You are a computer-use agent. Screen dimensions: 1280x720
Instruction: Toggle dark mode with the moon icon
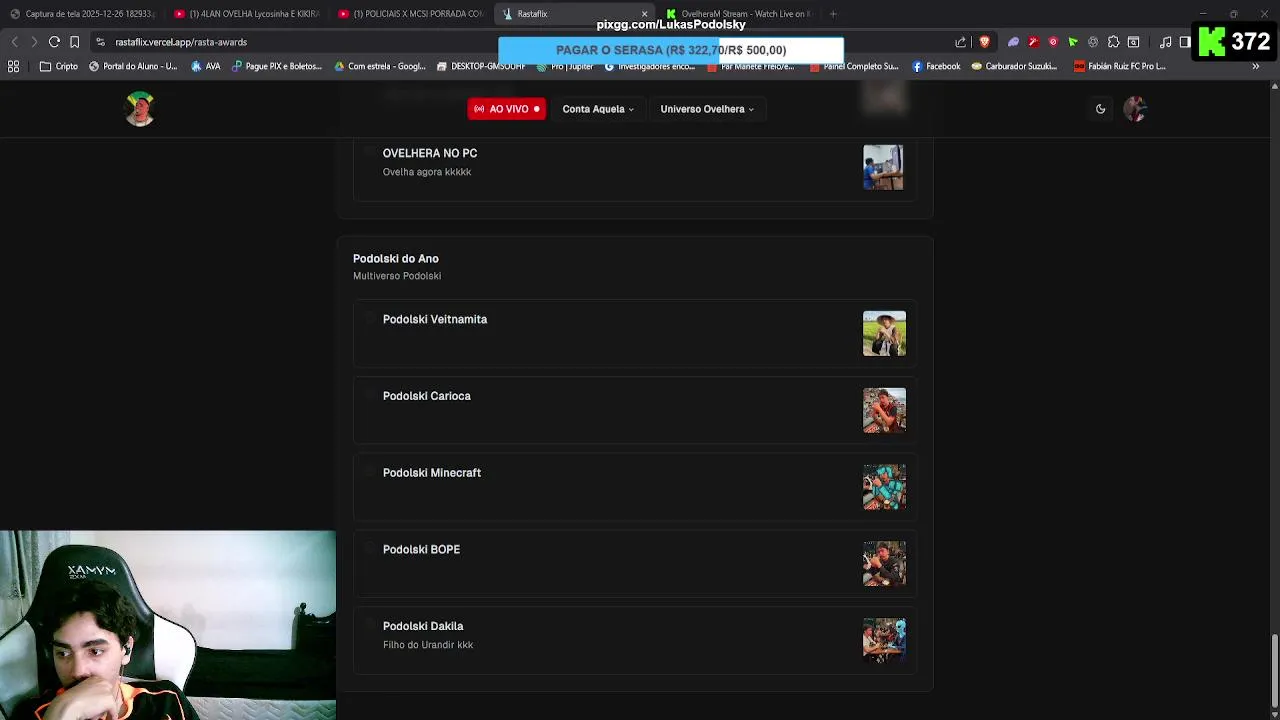click(1100, 109)
